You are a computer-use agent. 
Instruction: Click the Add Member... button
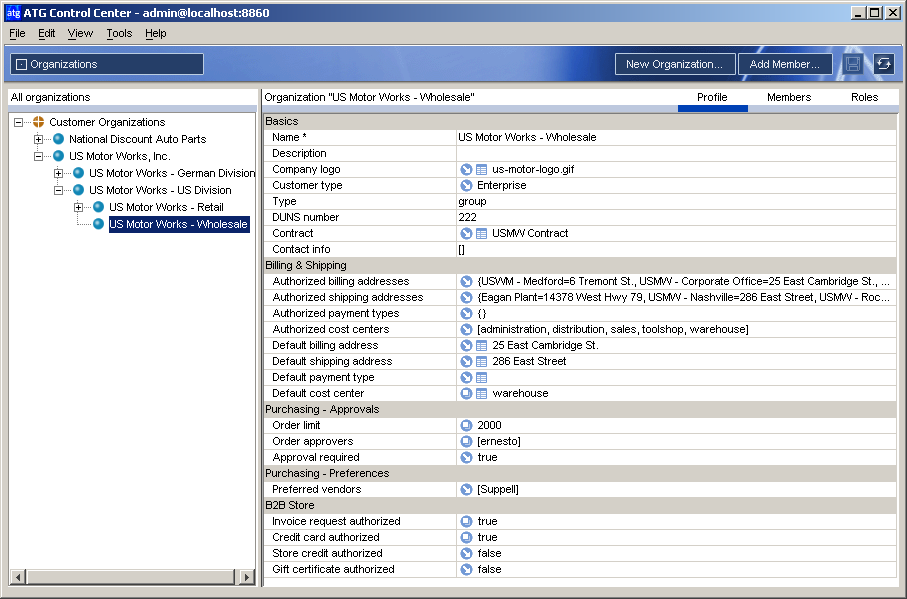click(x=784, y=64)
